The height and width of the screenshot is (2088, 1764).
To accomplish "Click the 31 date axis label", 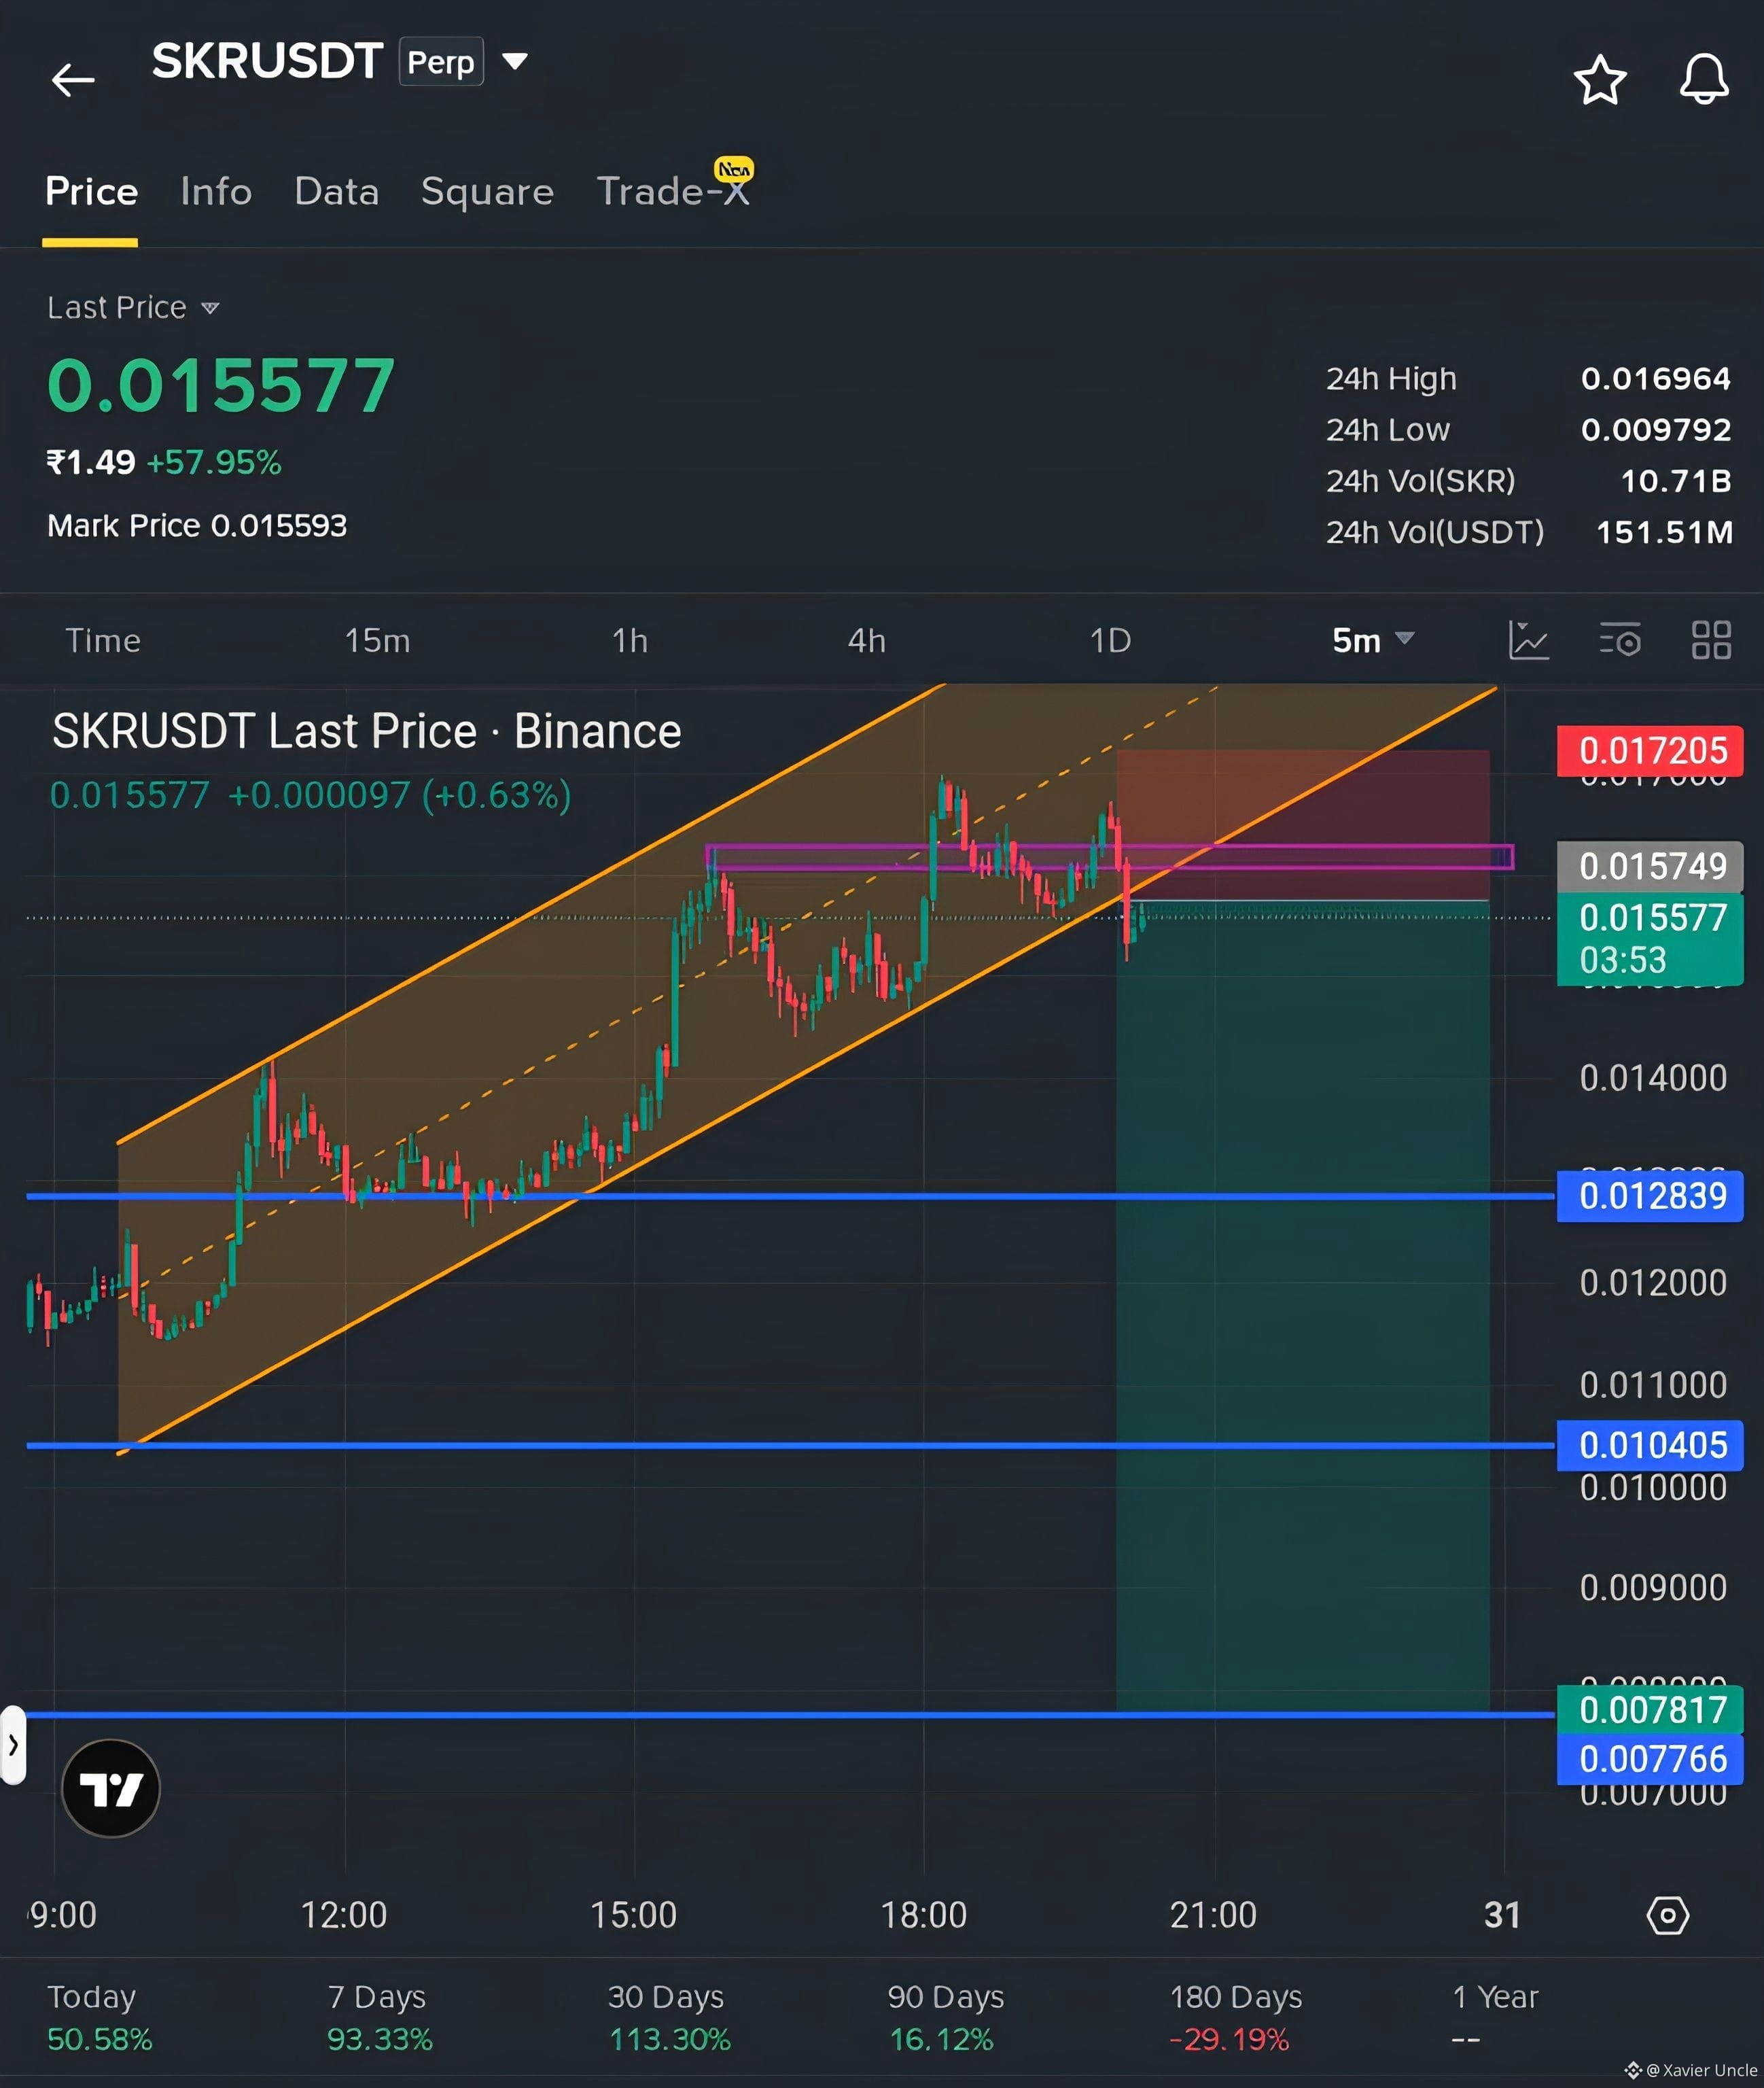I will 1502,1915.
